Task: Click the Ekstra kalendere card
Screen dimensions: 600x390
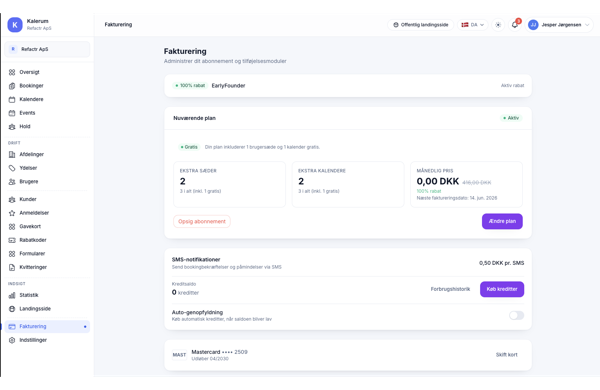Action: coord(348,184)
